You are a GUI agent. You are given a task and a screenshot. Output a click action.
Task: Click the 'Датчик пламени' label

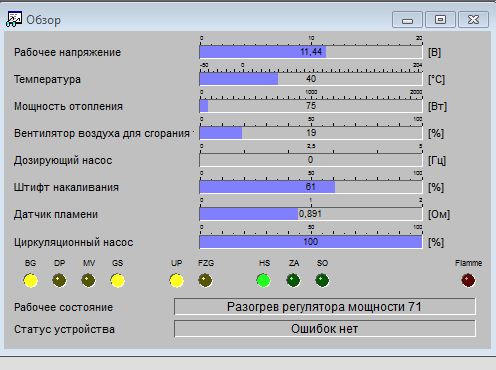56,214
